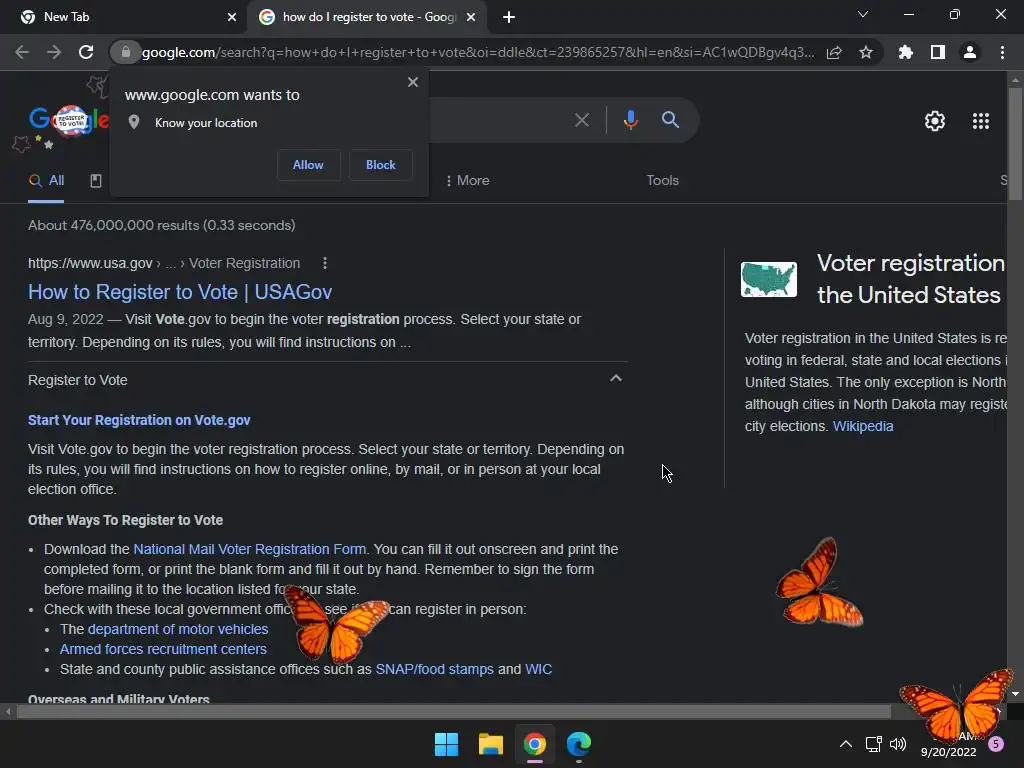Open the Extensions puzzle icon
This screenshot has height=768, width=1024.
tap(905, 52)
